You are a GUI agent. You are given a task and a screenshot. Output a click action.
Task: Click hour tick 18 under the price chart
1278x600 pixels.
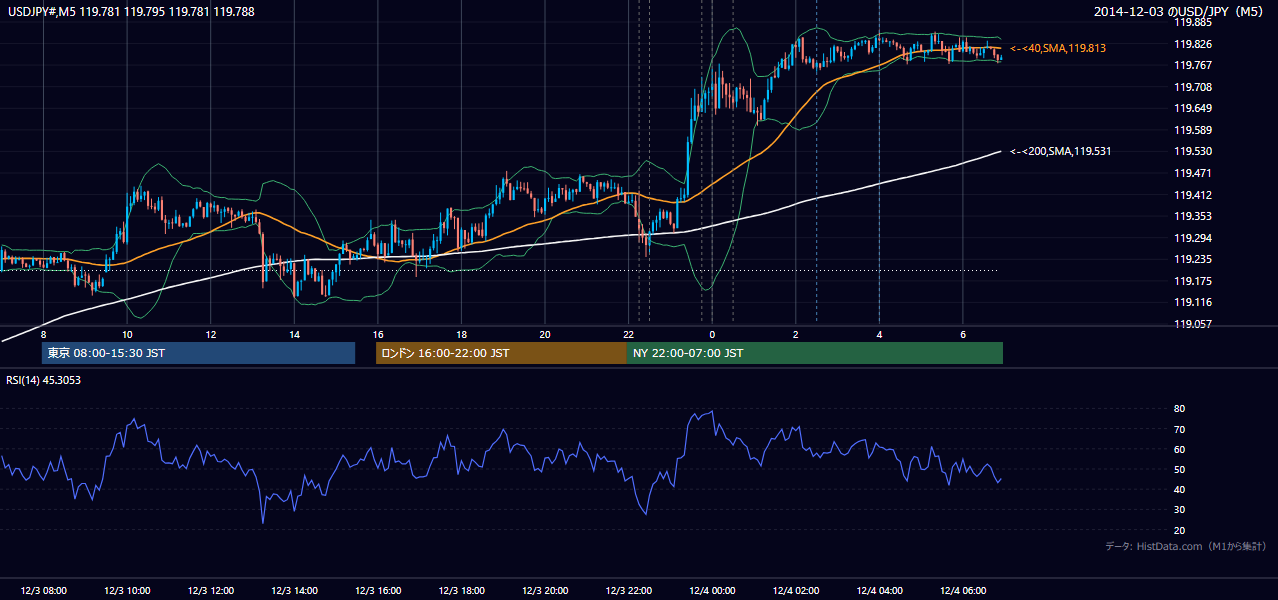461,334
